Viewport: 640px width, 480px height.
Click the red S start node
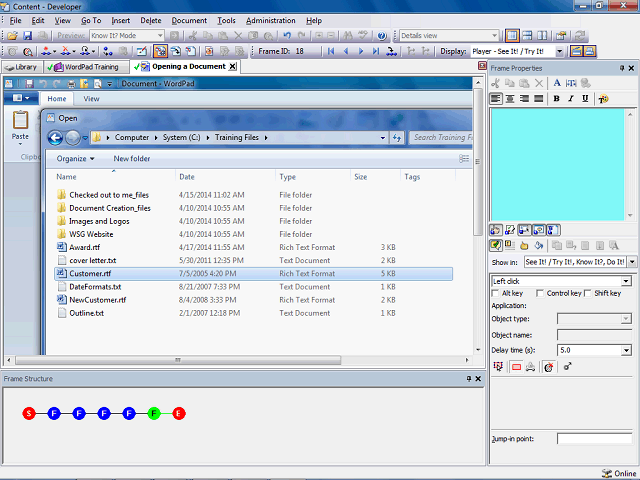pyautogui.click(x=29, y=414)
